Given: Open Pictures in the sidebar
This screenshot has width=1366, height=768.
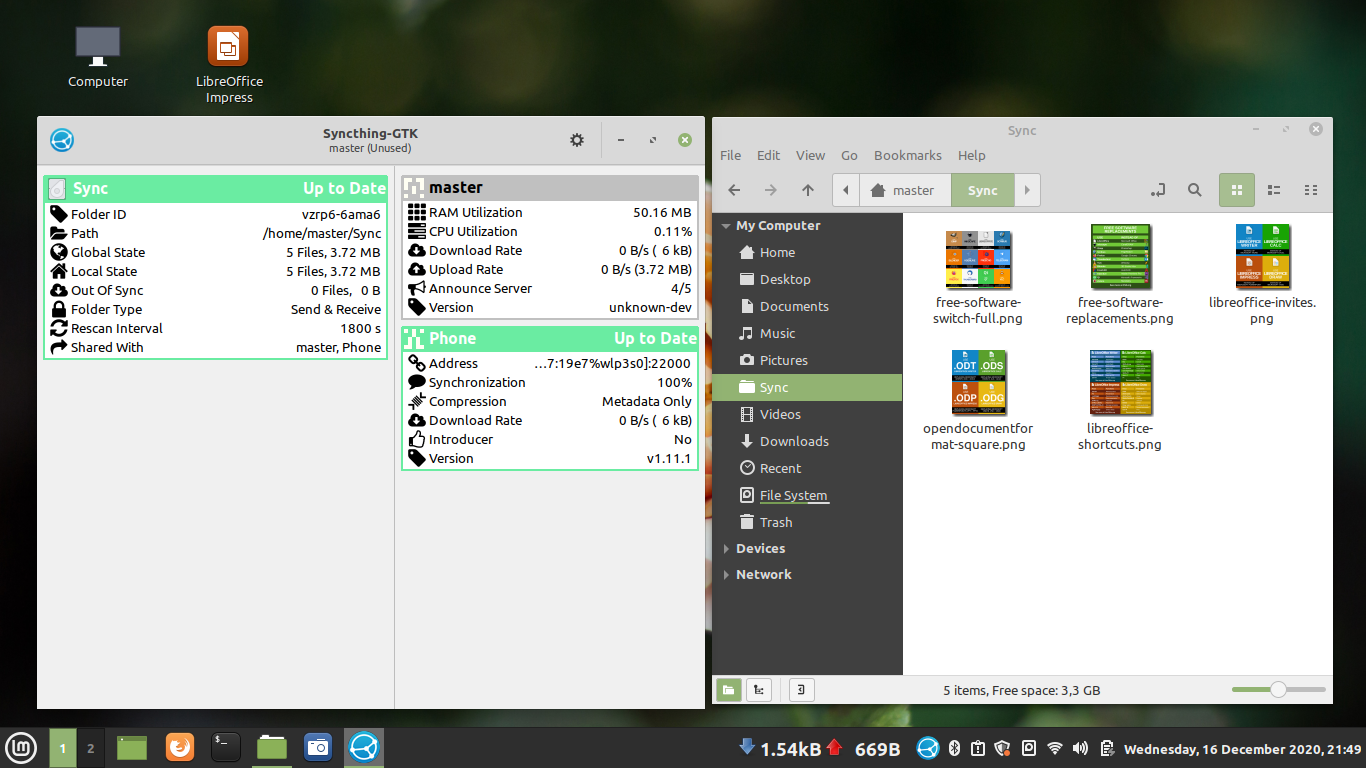Looking at the screenshot, I should [783, 361].
